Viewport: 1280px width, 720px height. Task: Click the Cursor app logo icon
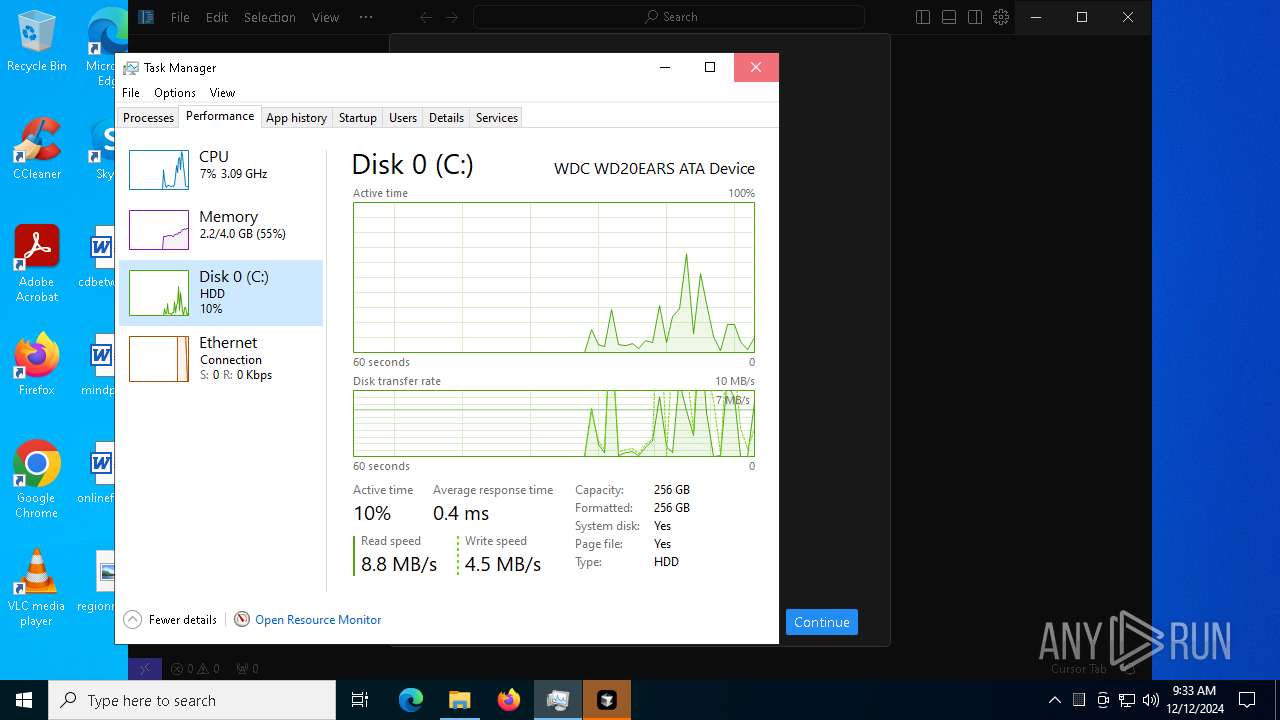146,17
